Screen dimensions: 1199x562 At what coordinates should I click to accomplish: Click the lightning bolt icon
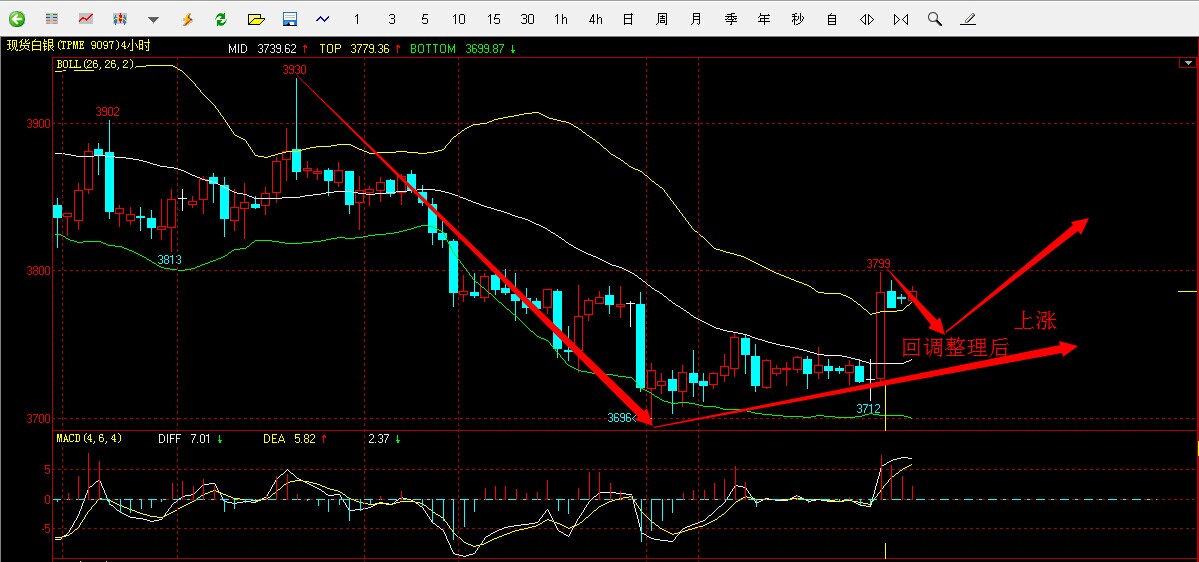(187, 19)
